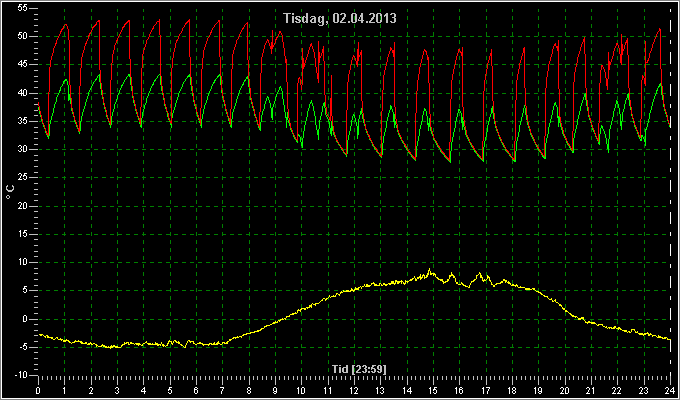This screenshot has height=400, width=680.
Task: Select the 35 value on the temperature axis
Action: click(23, 121)
